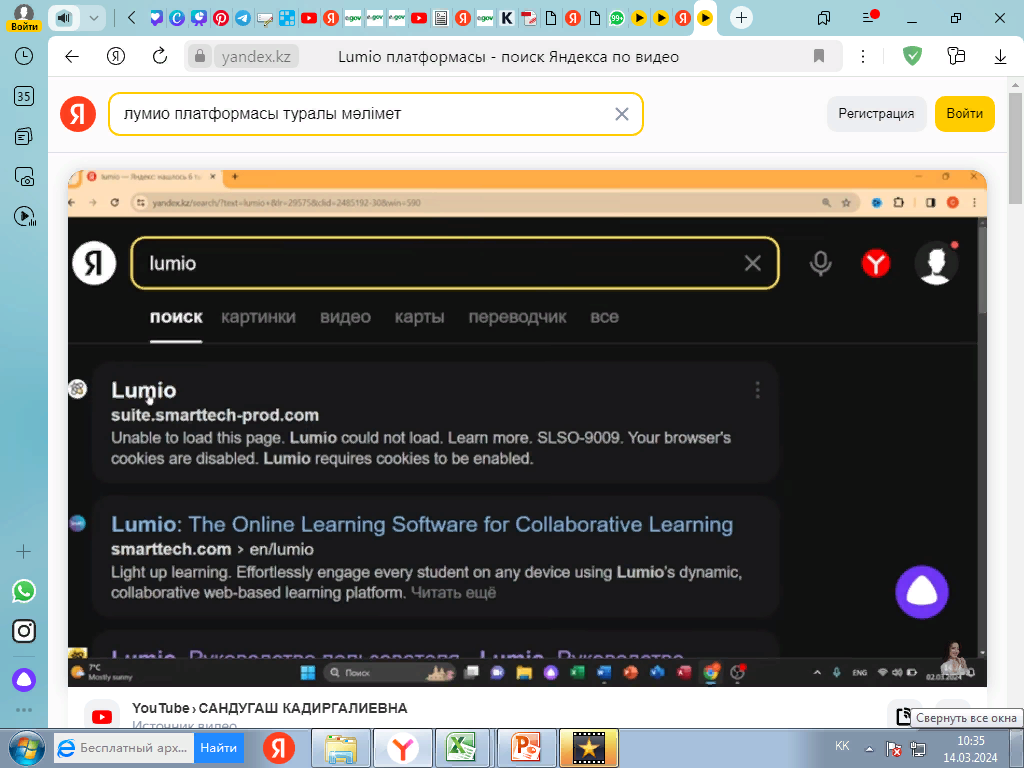Add a new sidebar app with plus icon
The width and height of the screenshot is (1024, 768).
click(24, 552)
